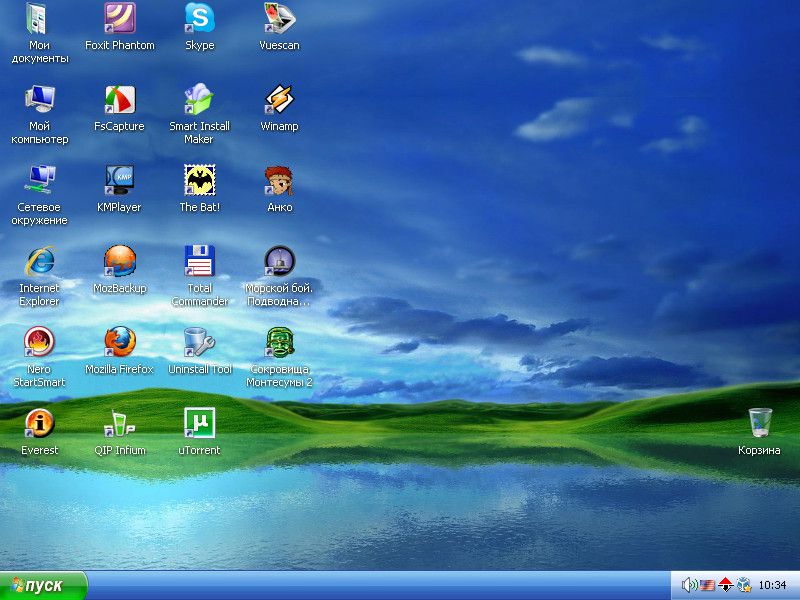
Task: Click the Winamp desktop icon
Action: pyautogui.click(x=279, y=100)
